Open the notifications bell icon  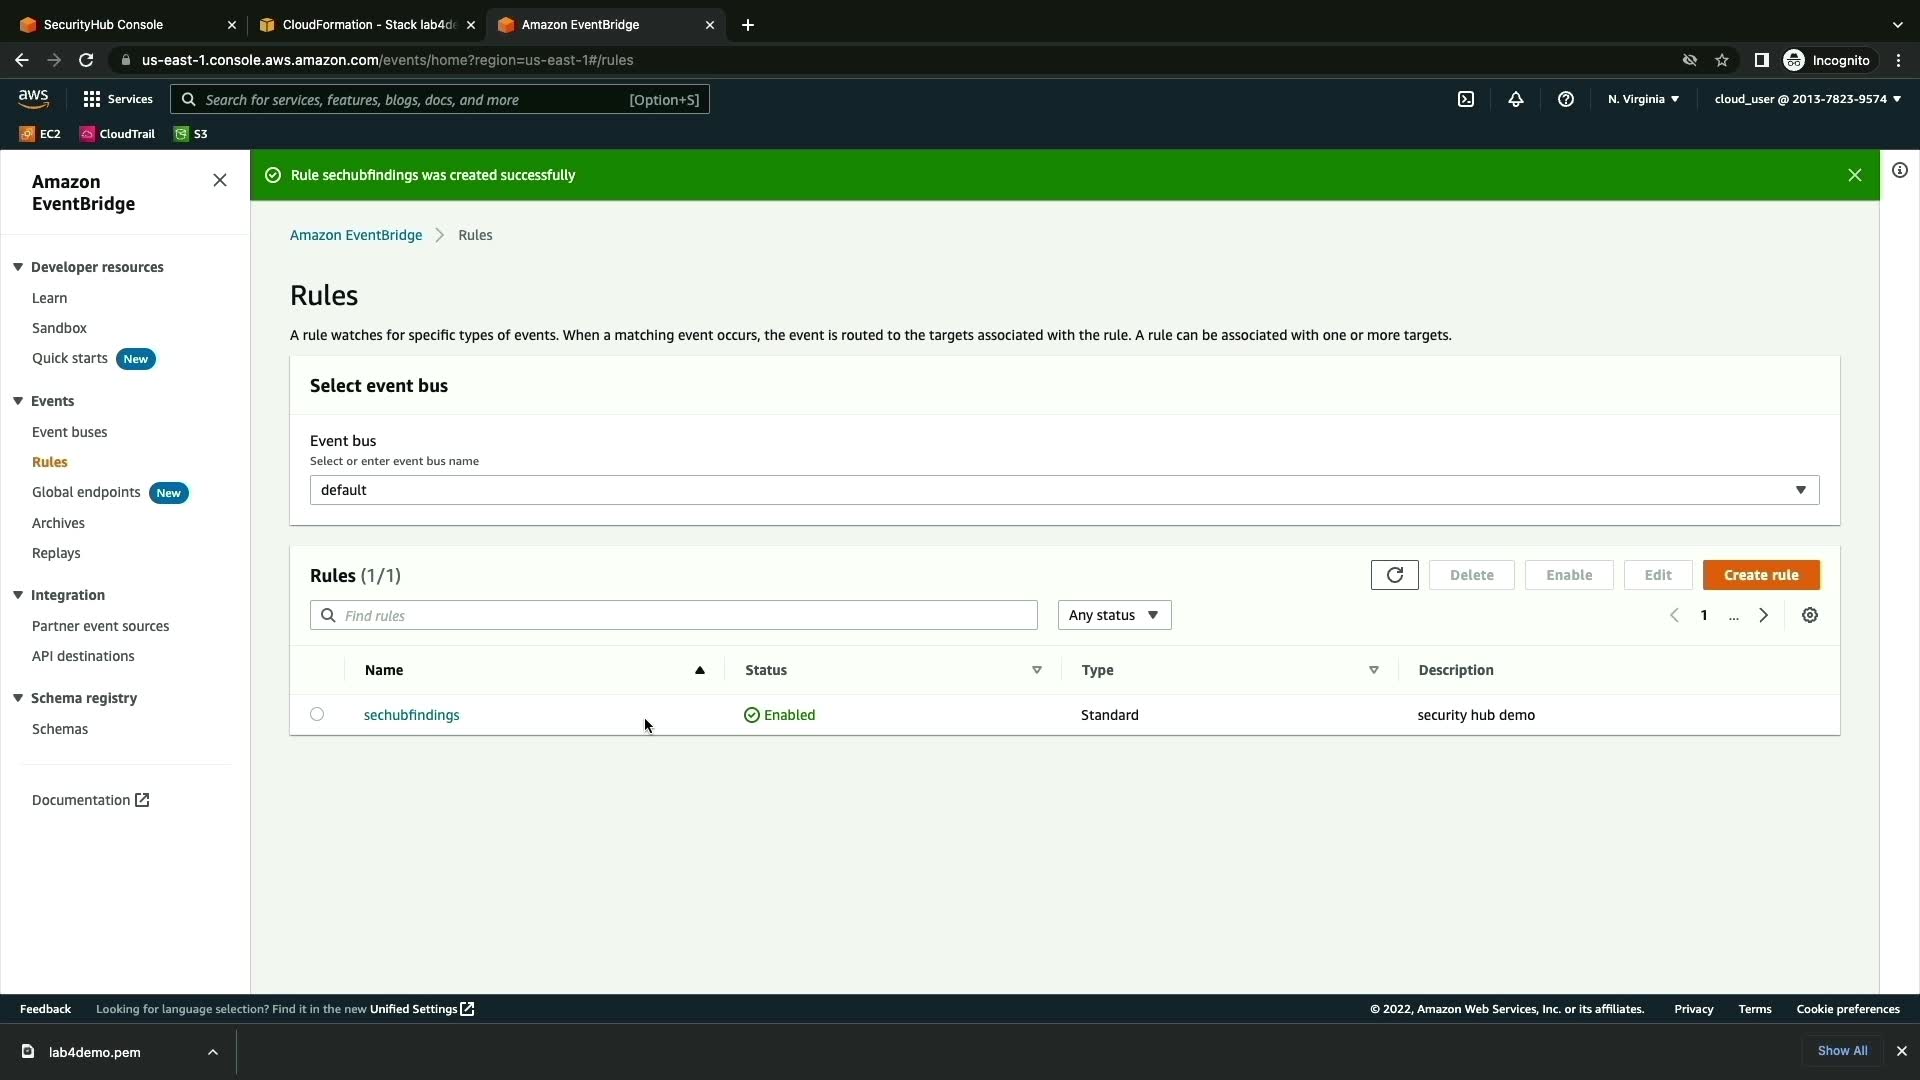coord(1516,99)
